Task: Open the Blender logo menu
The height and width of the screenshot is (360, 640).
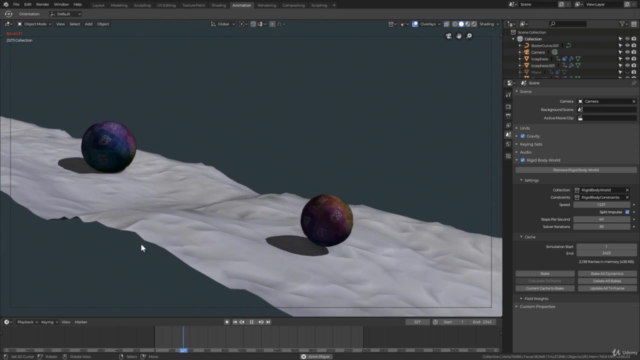Action: 6,4
